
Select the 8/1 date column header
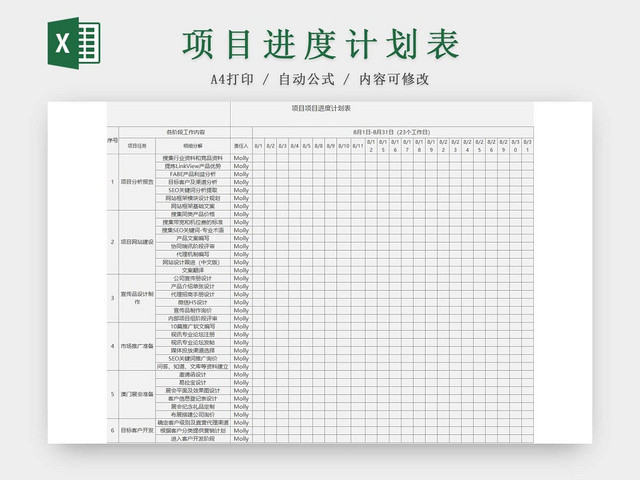coord(258,146)
